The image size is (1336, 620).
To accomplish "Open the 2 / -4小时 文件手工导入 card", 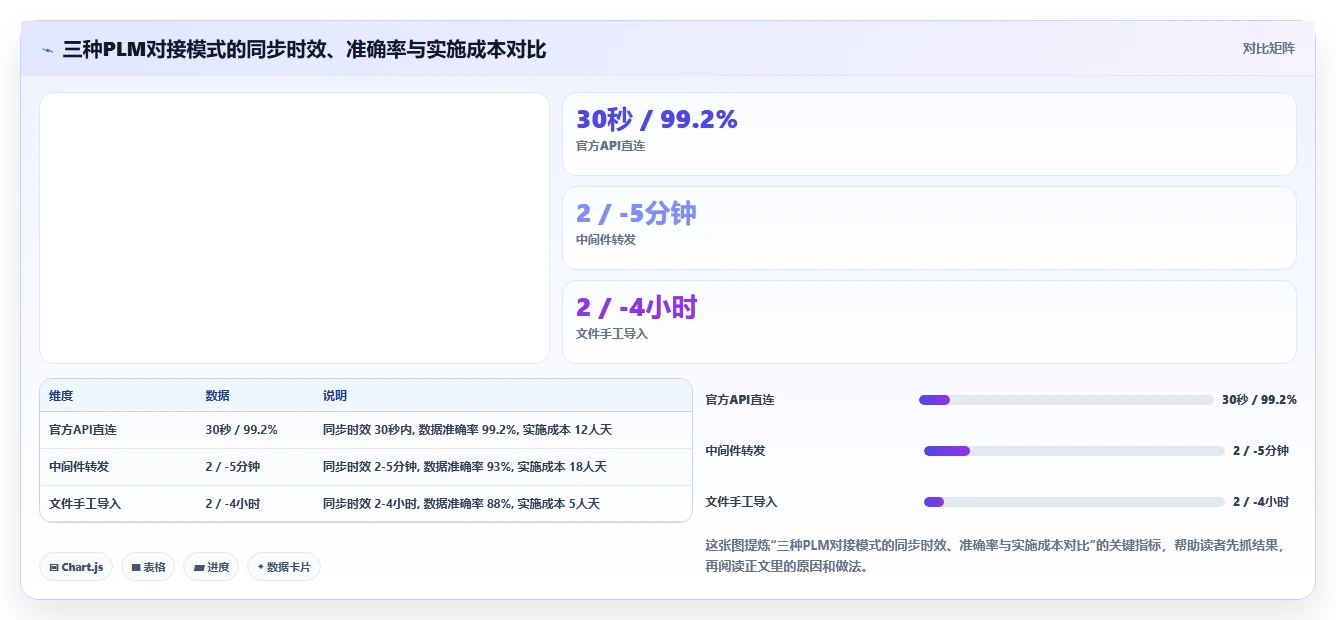I will 929,322.
